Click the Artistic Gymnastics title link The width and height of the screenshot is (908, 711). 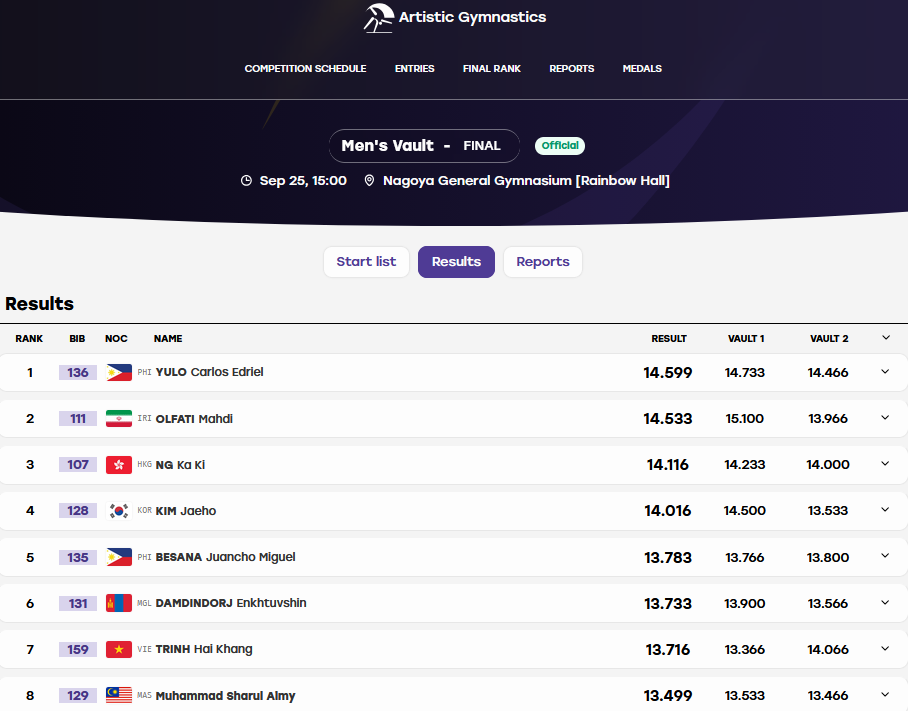[472, 17]
